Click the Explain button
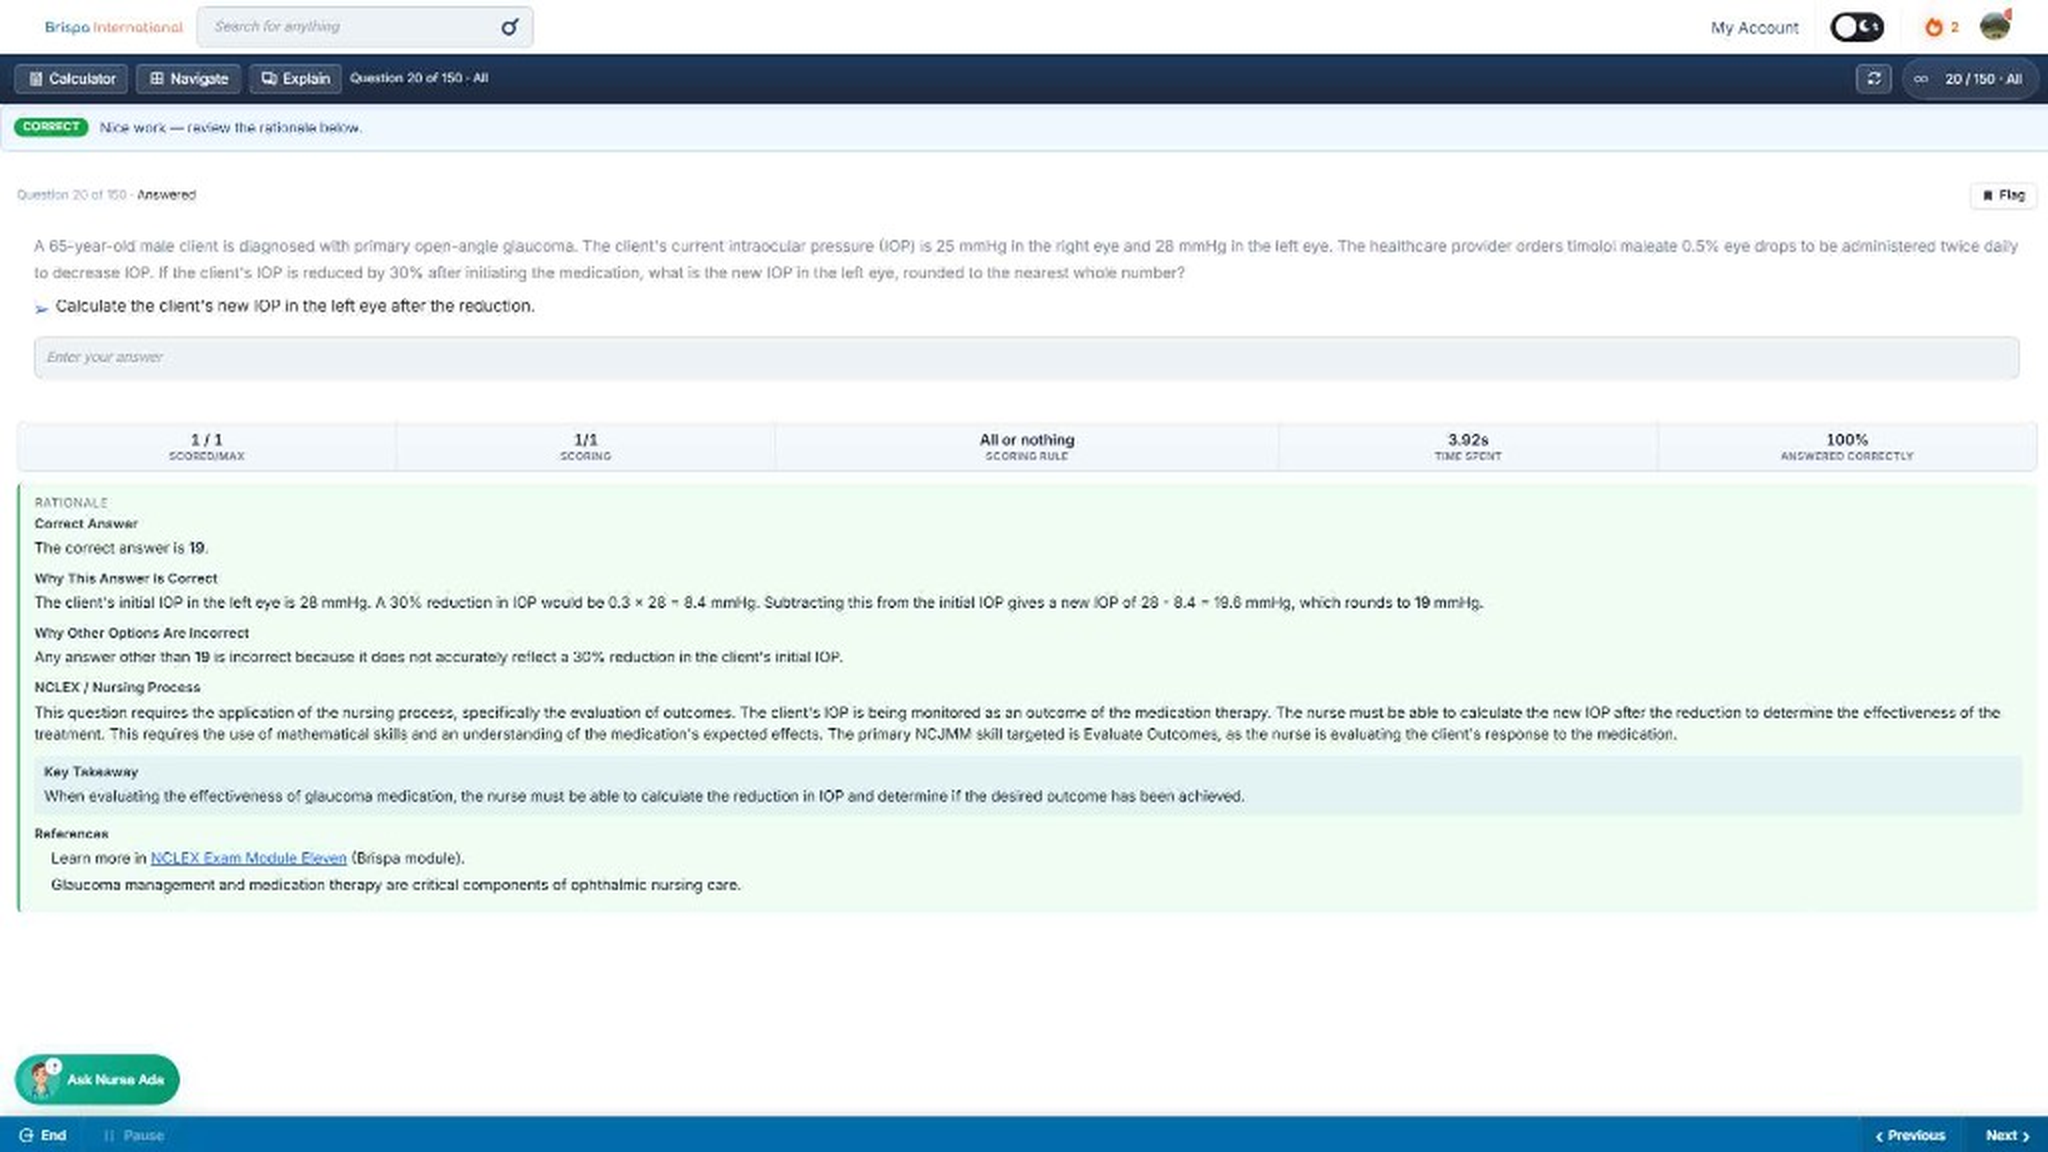Screen dimensions: 2048x1152 coord(295,78)
